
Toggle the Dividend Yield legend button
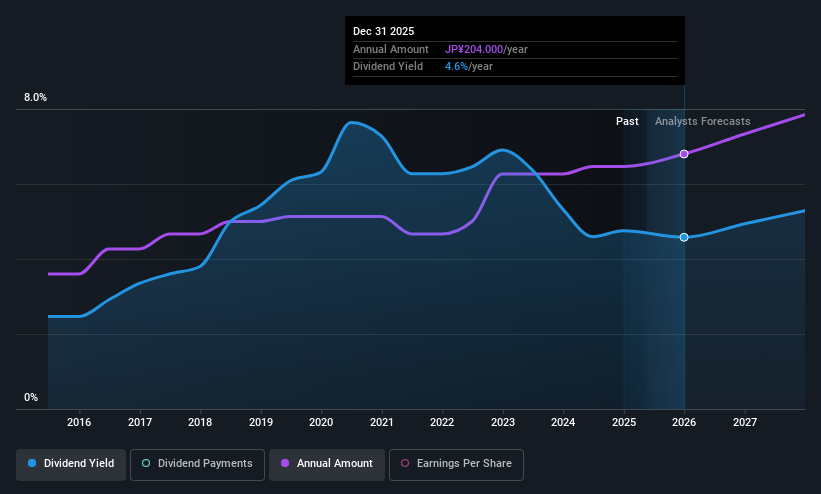[x=71, y=465]
